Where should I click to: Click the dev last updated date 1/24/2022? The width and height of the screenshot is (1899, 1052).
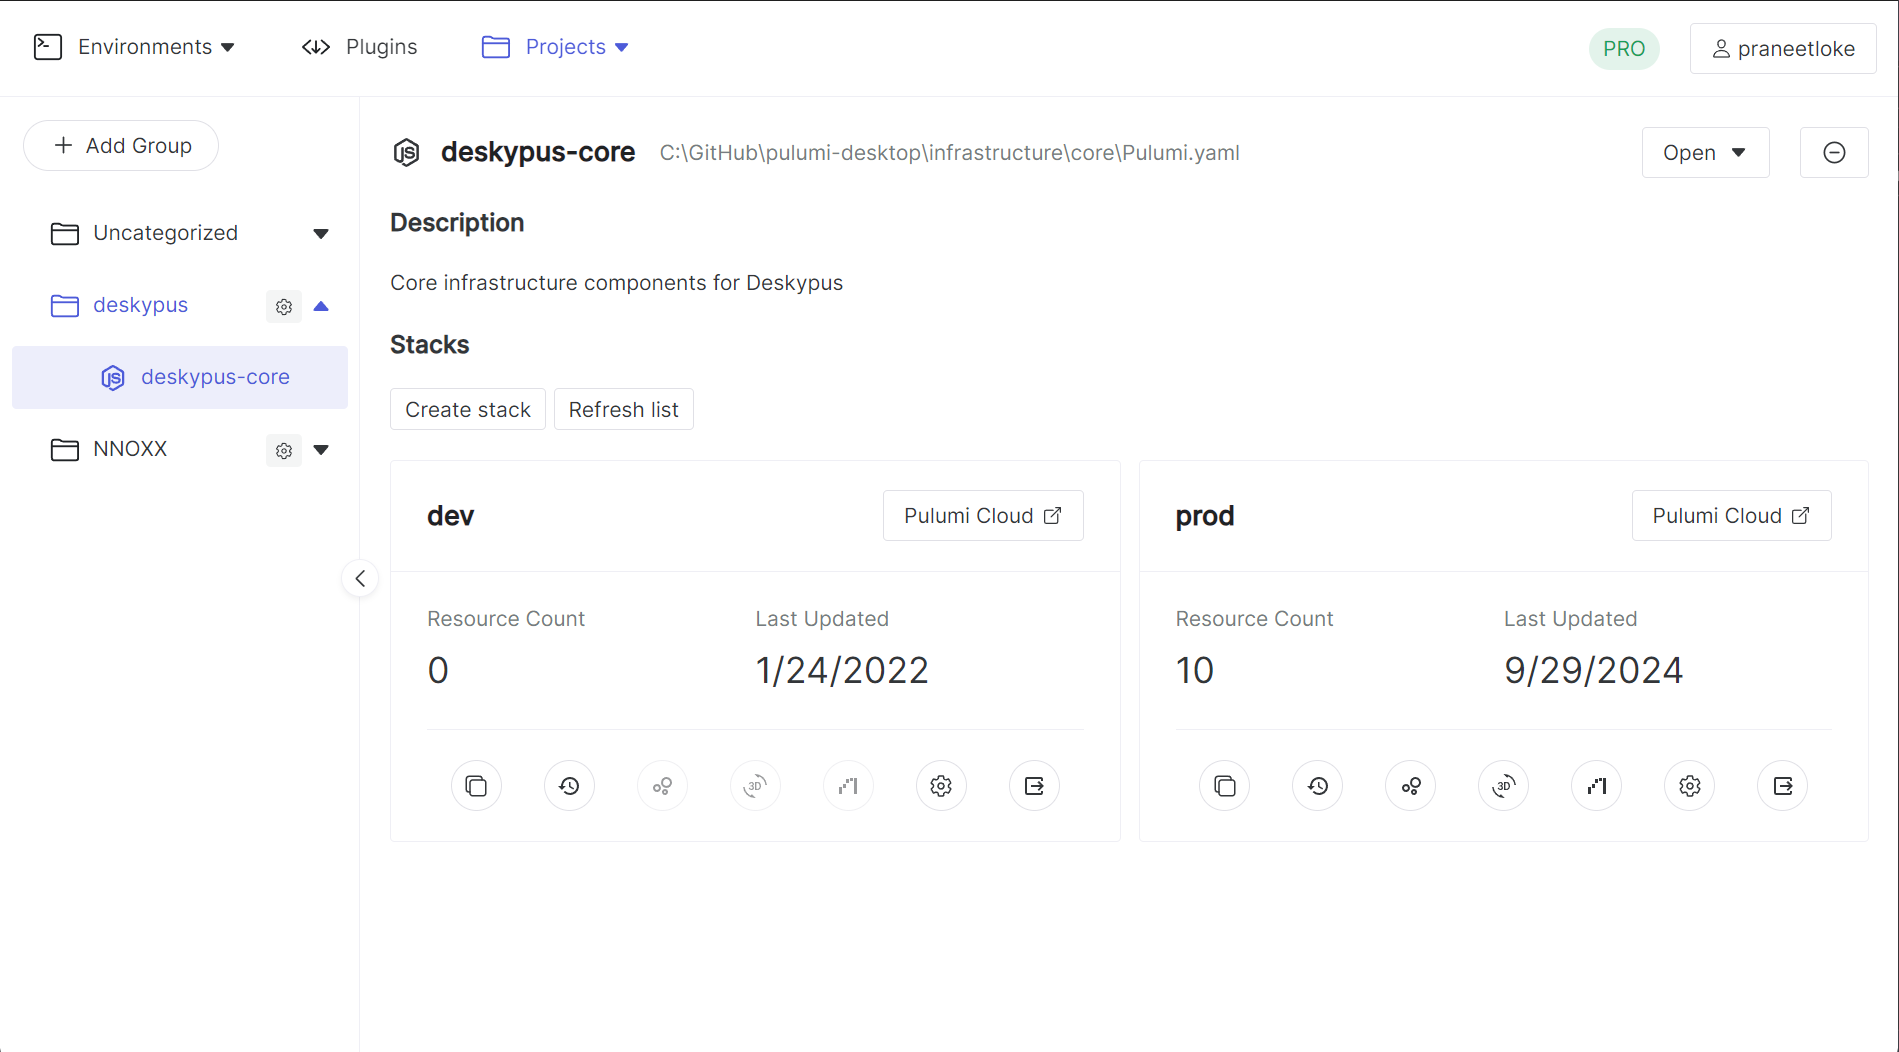(842, 670)
